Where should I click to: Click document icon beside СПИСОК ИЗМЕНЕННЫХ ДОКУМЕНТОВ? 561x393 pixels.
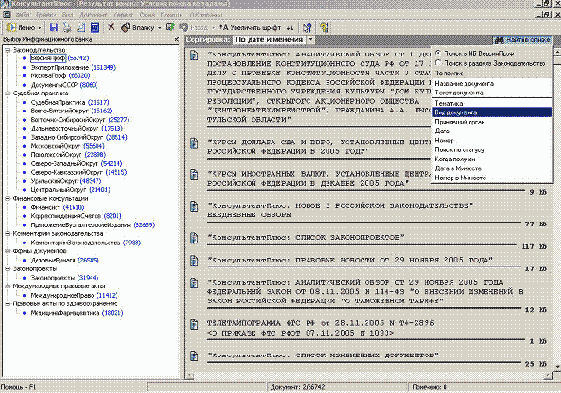(194, 356)
